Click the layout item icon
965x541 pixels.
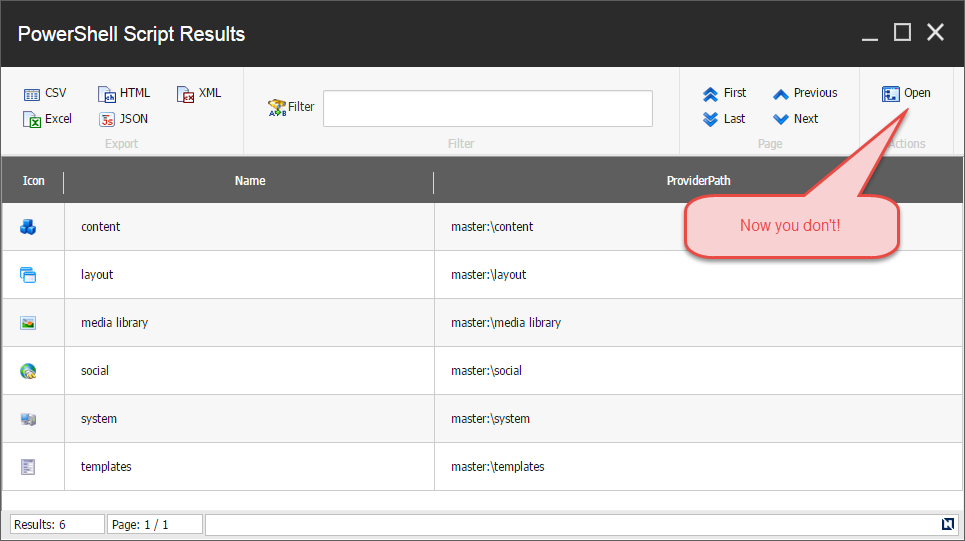28,275
